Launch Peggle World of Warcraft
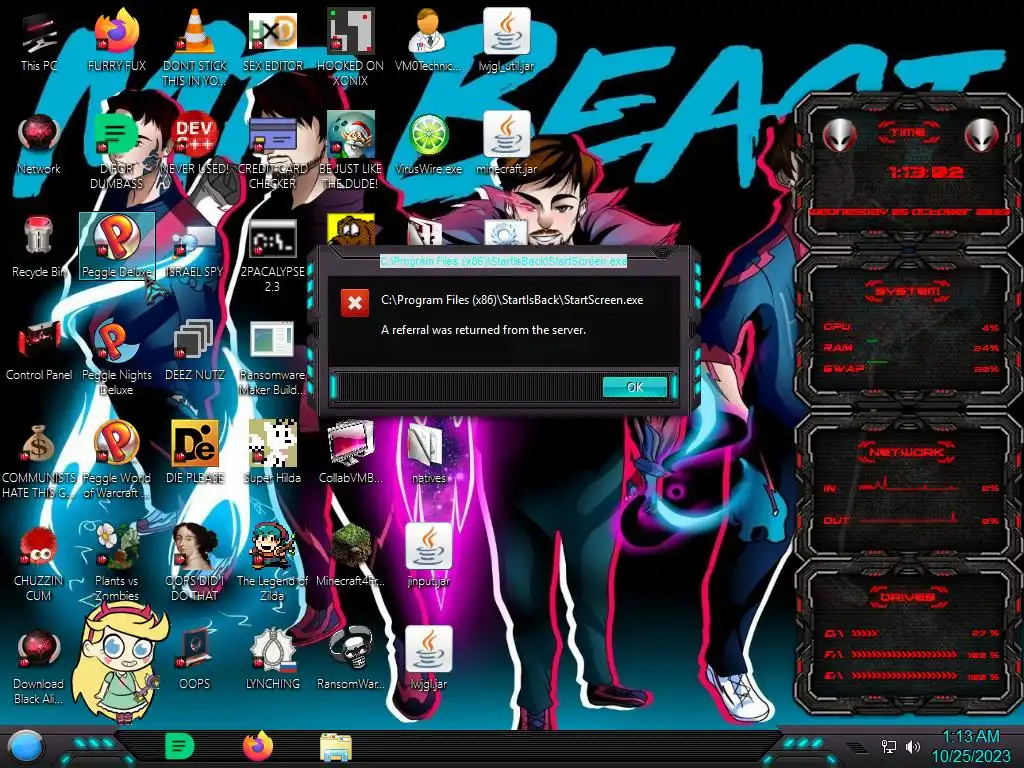The width and height of the screenshot is (1024, 768). click(x=117, y=461)
